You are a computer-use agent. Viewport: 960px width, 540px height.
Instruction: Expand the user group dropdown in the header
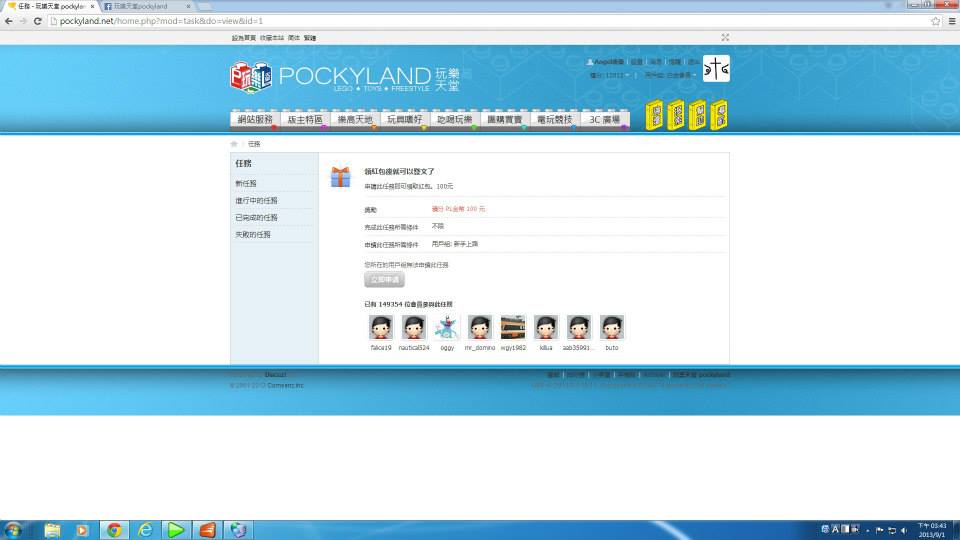(x=693, y=75)
